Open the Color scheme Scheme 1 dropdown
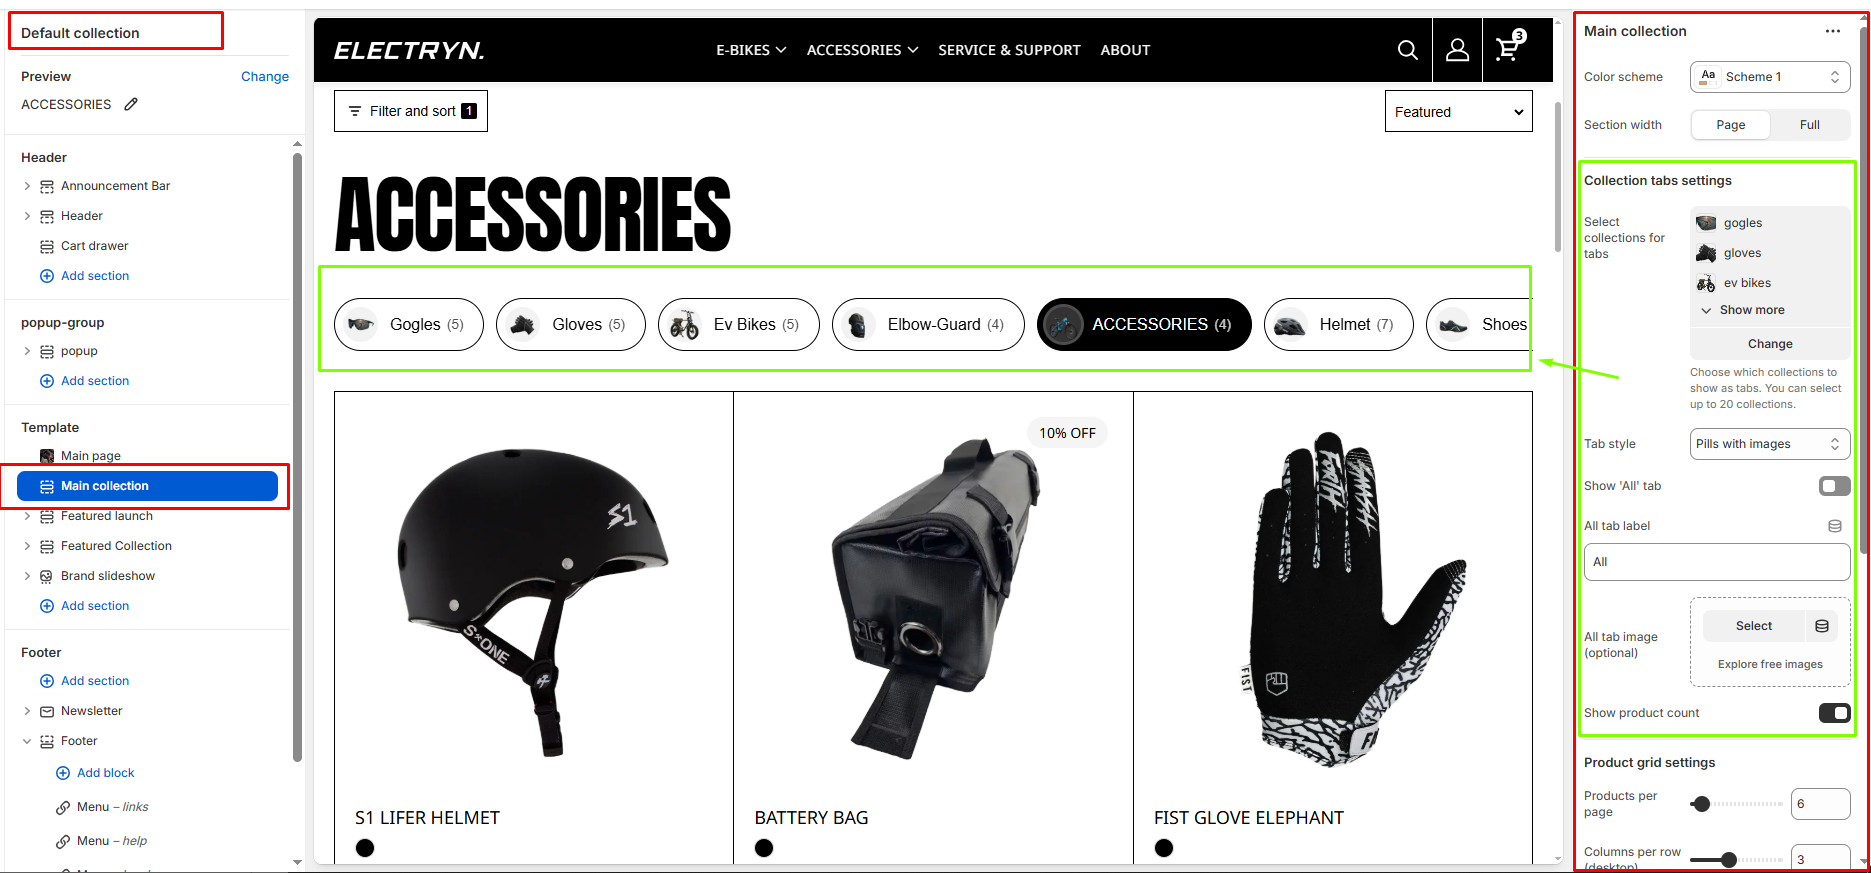This screenshot has height=873, width=1871. 1770,77
